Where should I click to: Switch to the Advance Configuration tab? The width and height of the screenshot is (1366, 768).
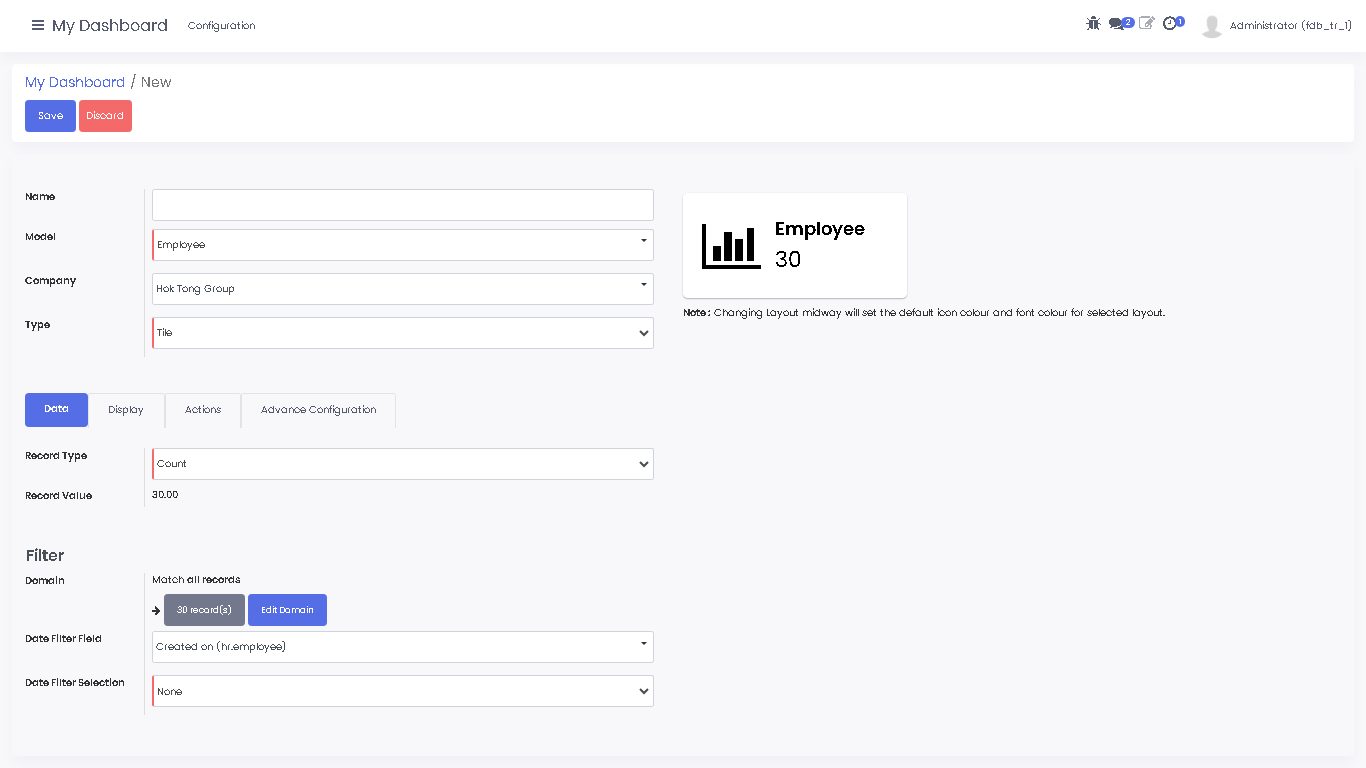(x=318, y=410)
